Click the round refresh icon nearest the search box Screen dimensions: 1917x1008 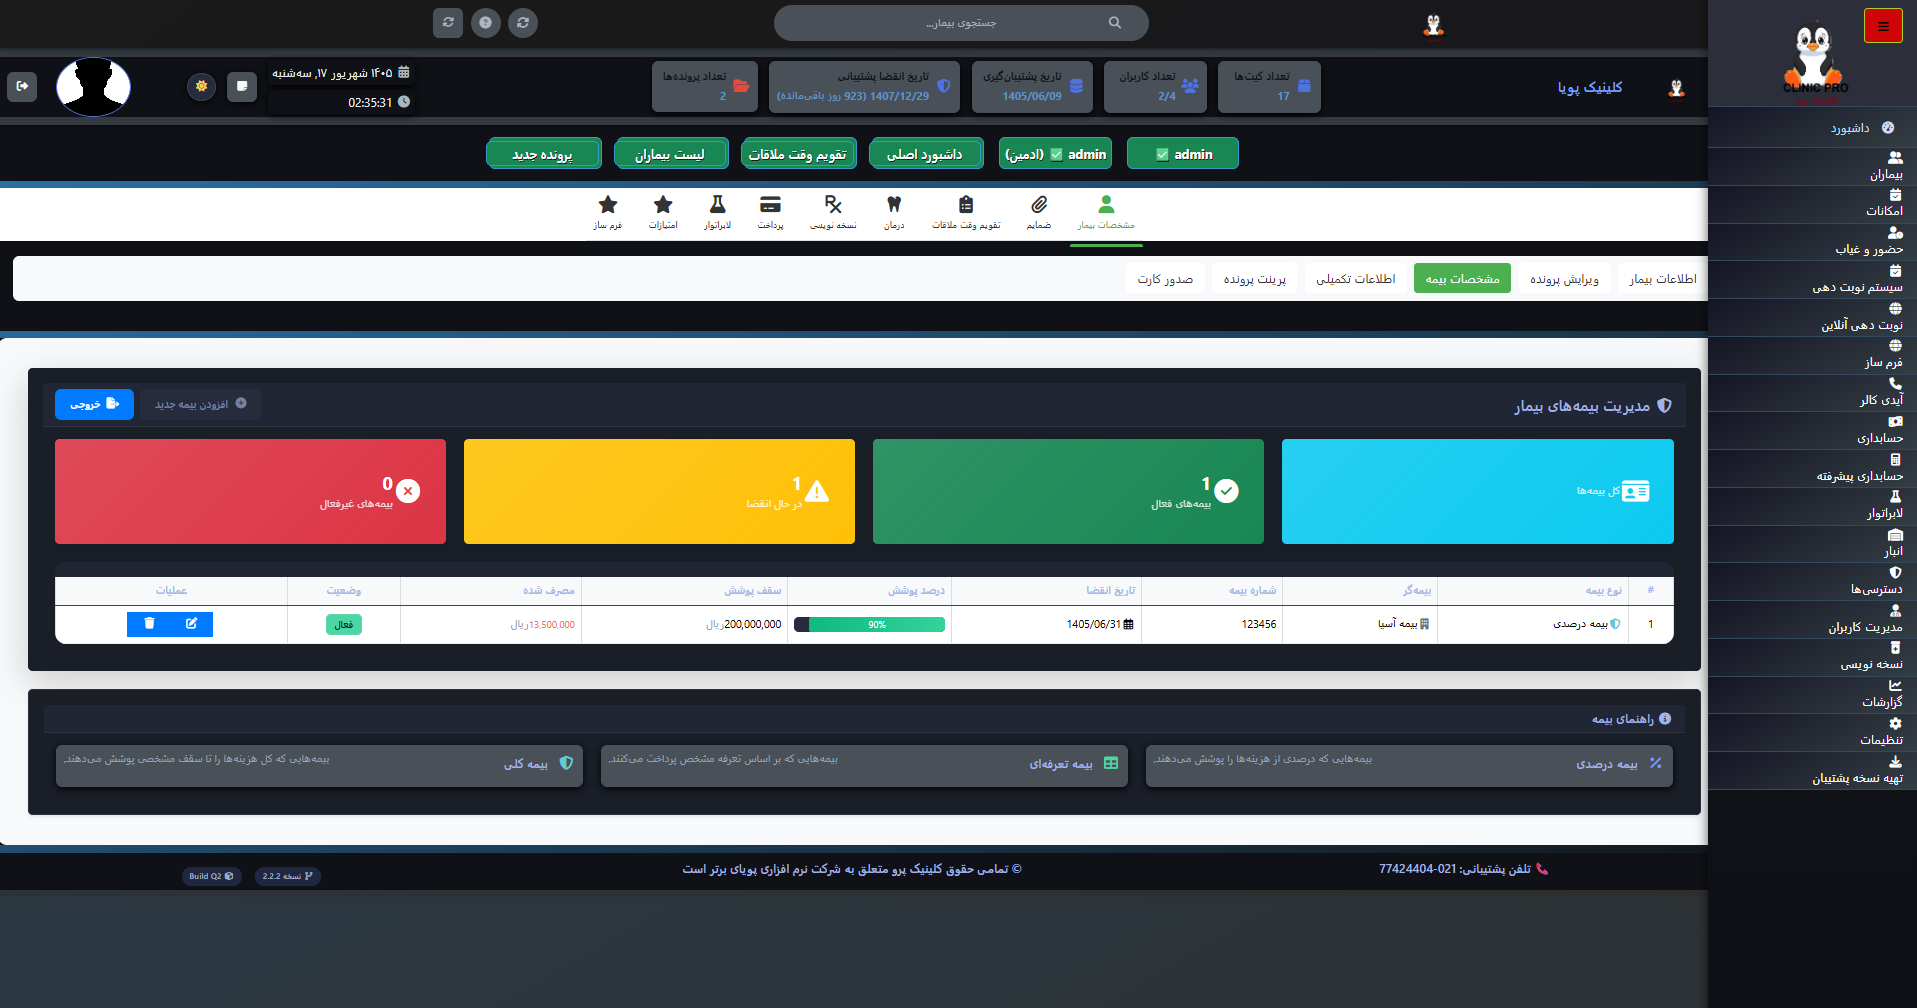pyautogui.click(x=523, y=23)
